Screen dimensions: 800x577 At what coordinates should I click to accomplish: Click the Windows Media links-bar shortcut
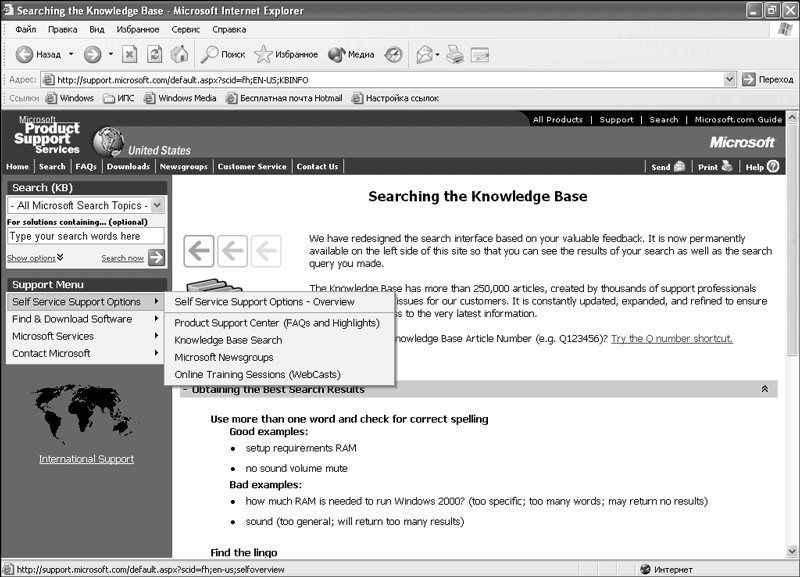[180, 98]
